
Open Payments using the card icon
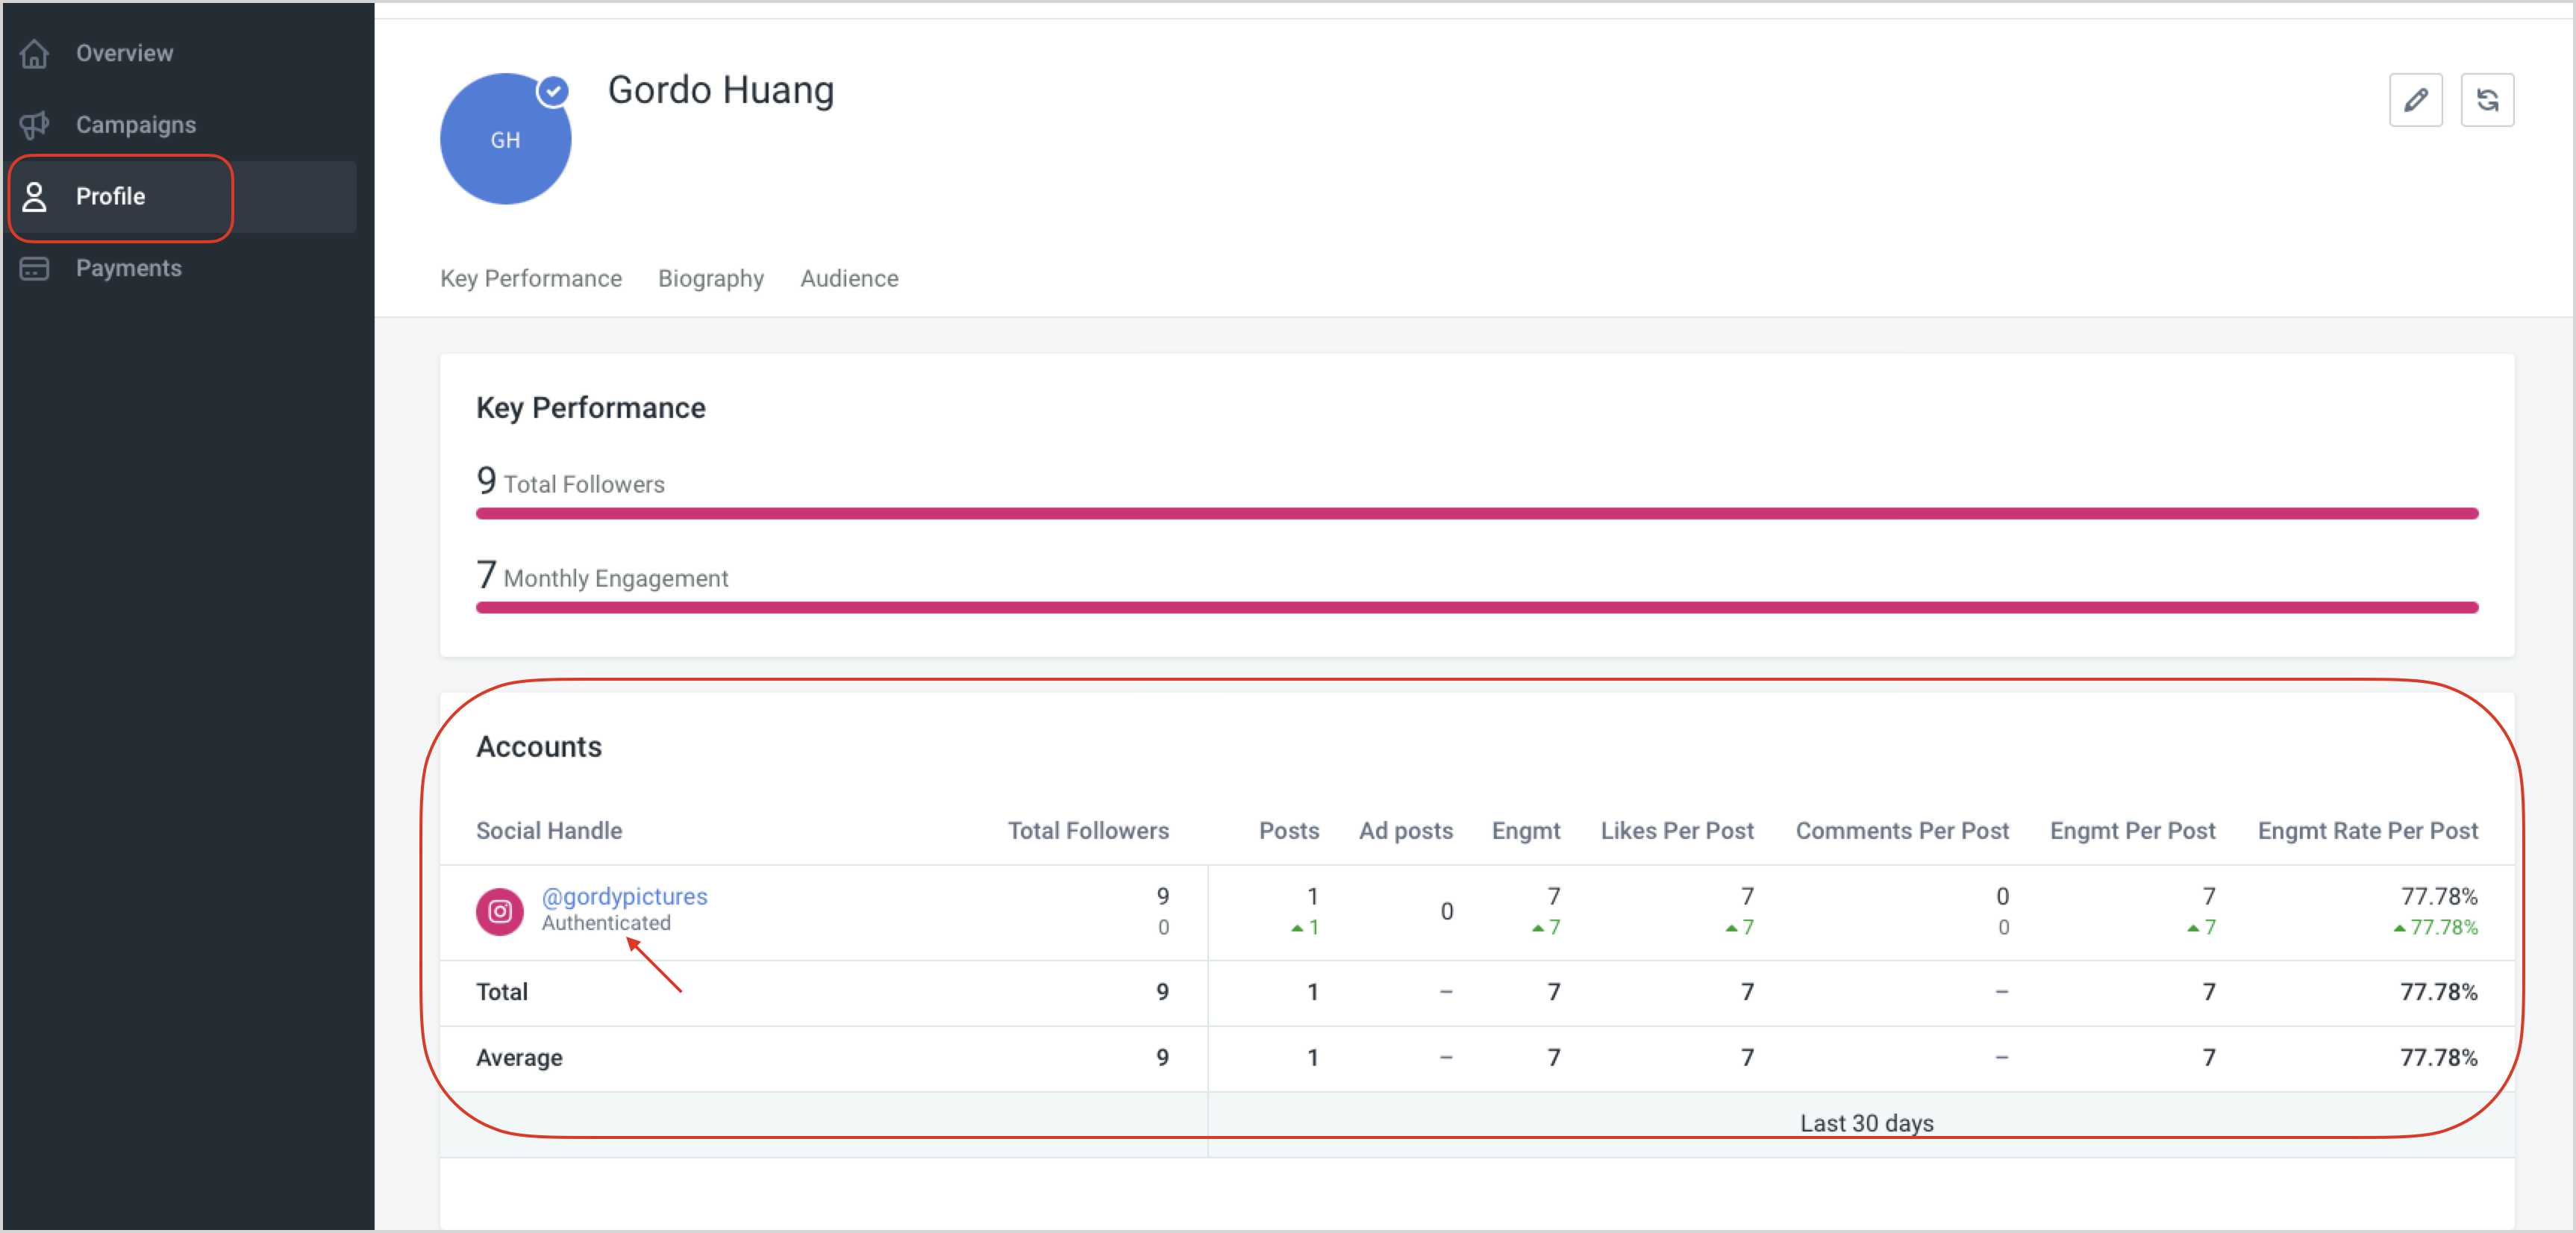34,268
